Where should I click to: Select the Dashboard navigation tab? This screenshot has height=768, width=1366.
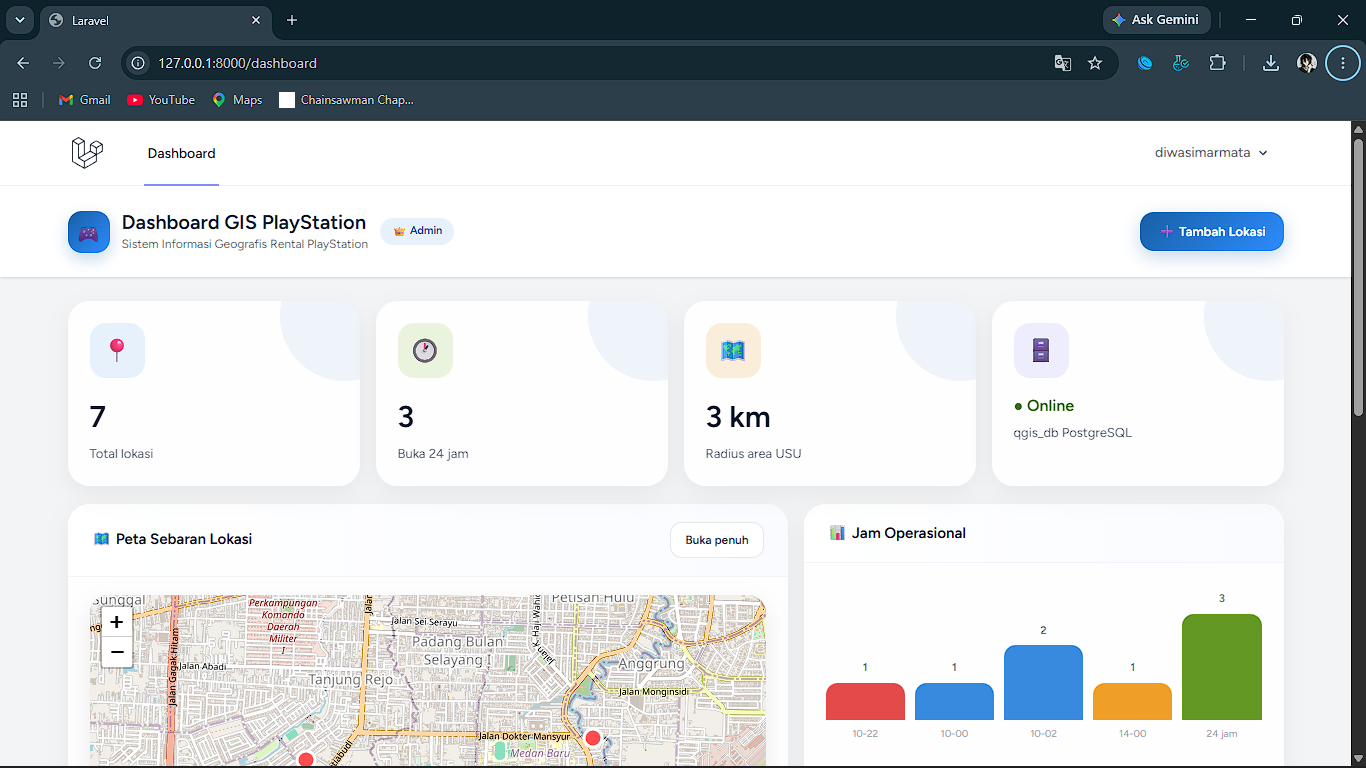pyautogui.click(x=181, y=153)
